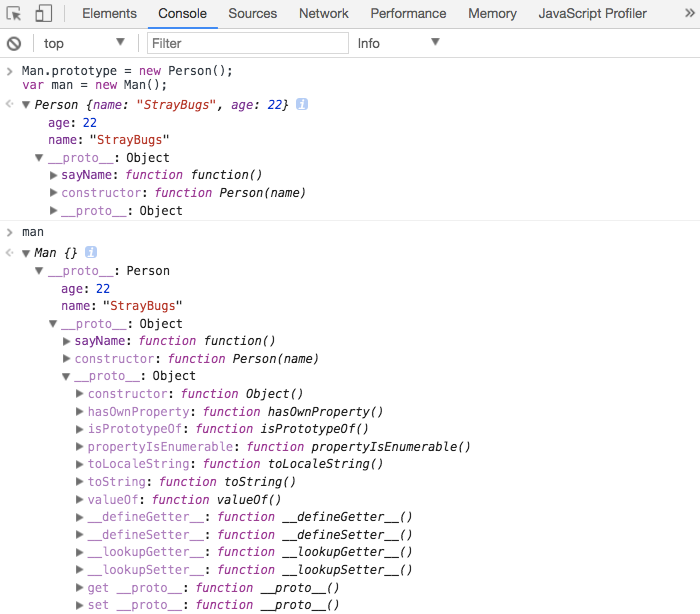The width and height of the screenshot is (700, 614).
Task: Expand toString function entry
Action: 79,481
